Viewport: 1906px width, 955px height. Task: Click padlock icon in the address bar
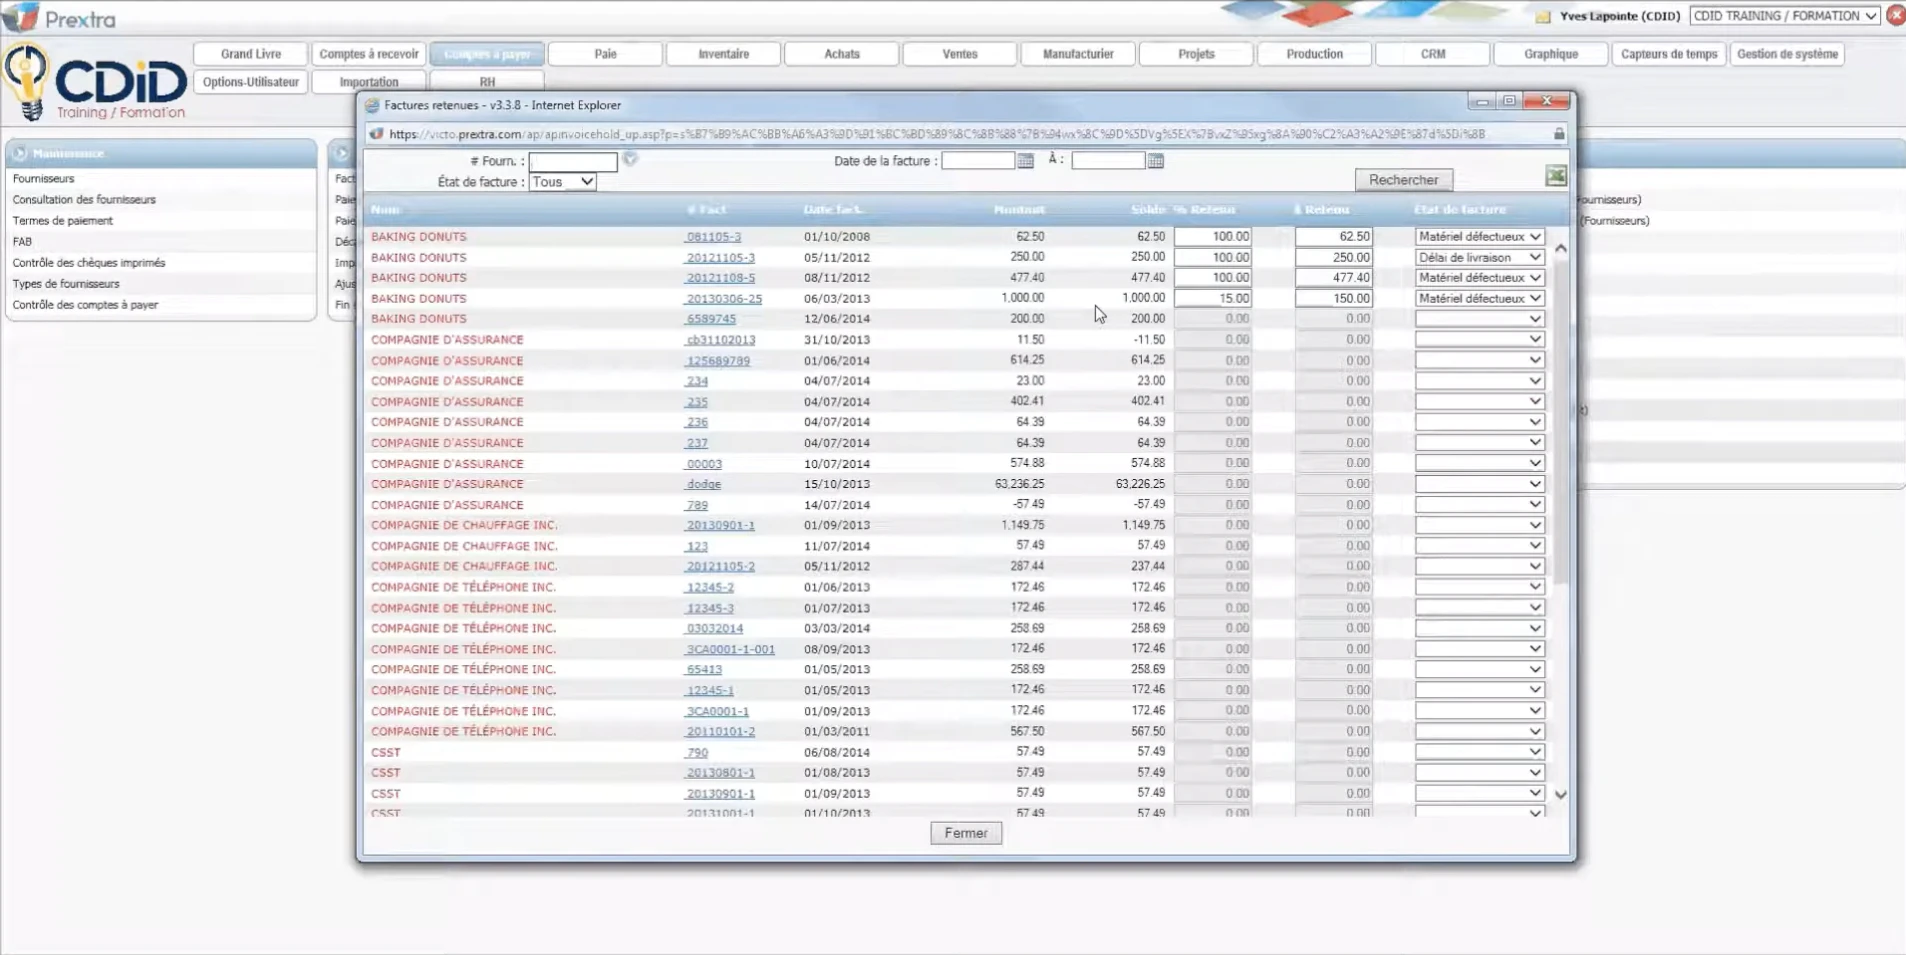click(x=1559, y=134)
